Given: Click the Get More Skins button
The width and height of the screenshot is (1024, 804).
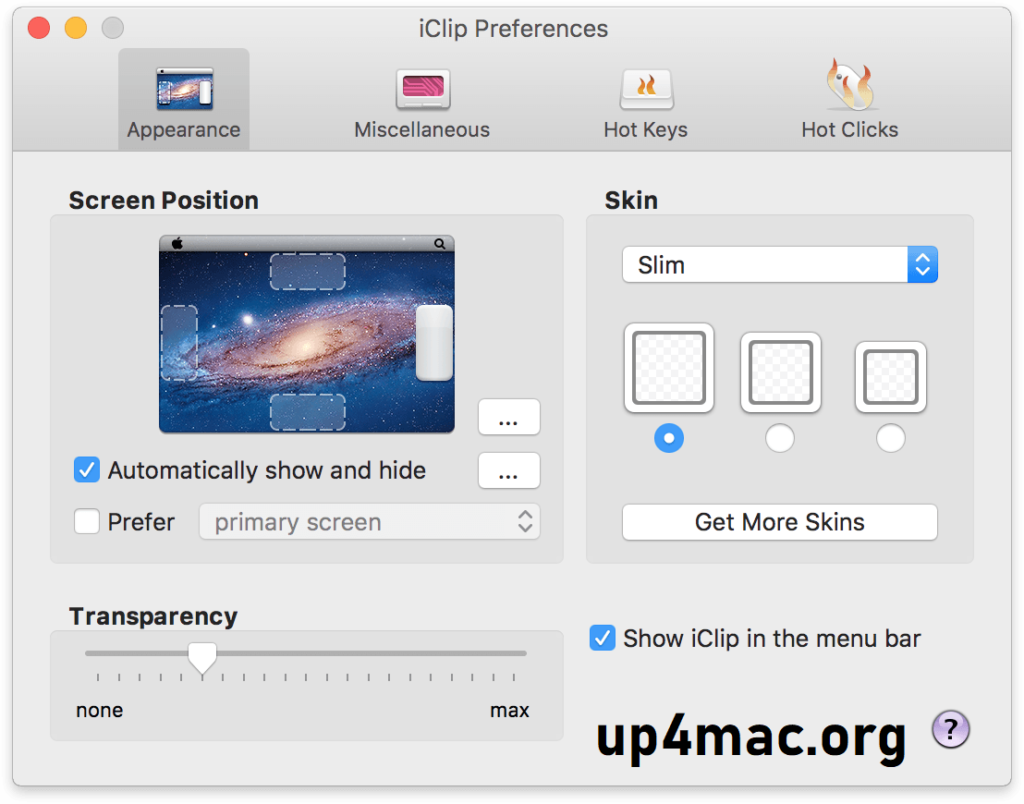Looking at the screenshot, I should [x=779, y=522].
